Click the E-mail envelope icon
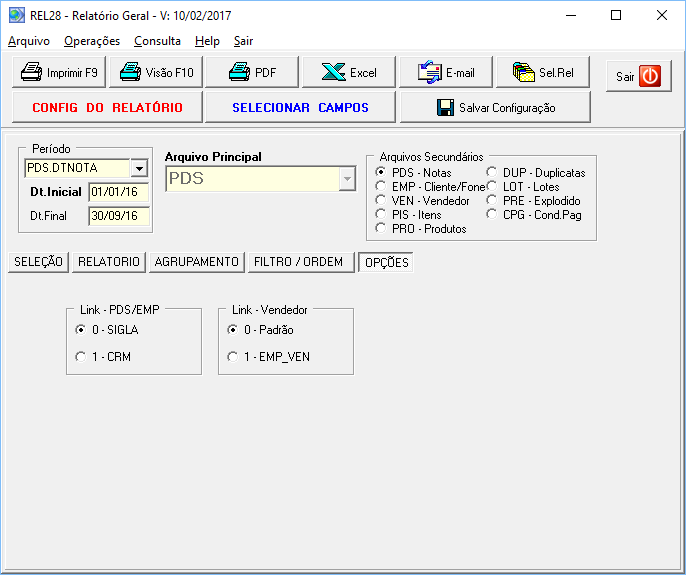Screen dimensions: 686x575 click(x=430, y=72)
